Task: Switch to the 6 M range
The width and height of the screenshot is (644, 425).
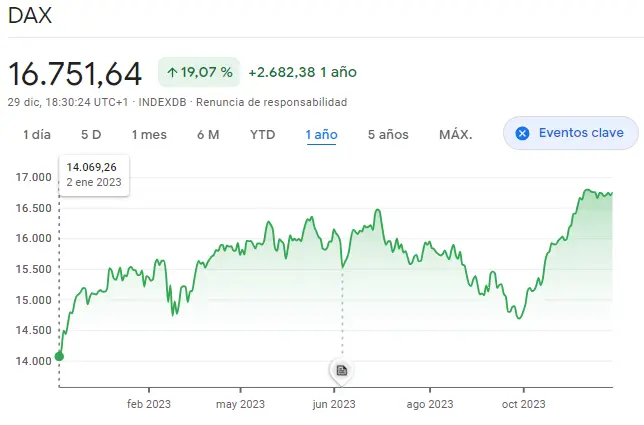Action: [208, 135]
